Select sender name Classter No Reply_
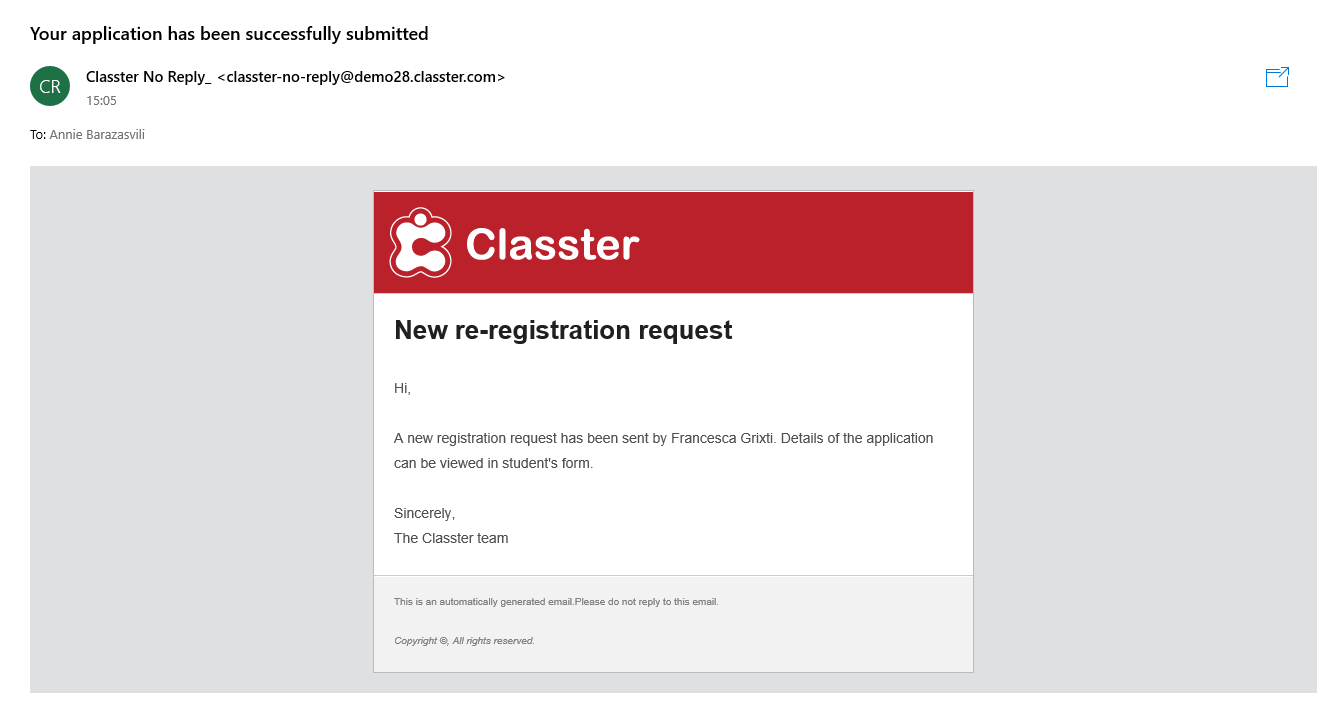The height and width of the screenshot is (705, 1327). pyautogui.click(x=149, y=77)
